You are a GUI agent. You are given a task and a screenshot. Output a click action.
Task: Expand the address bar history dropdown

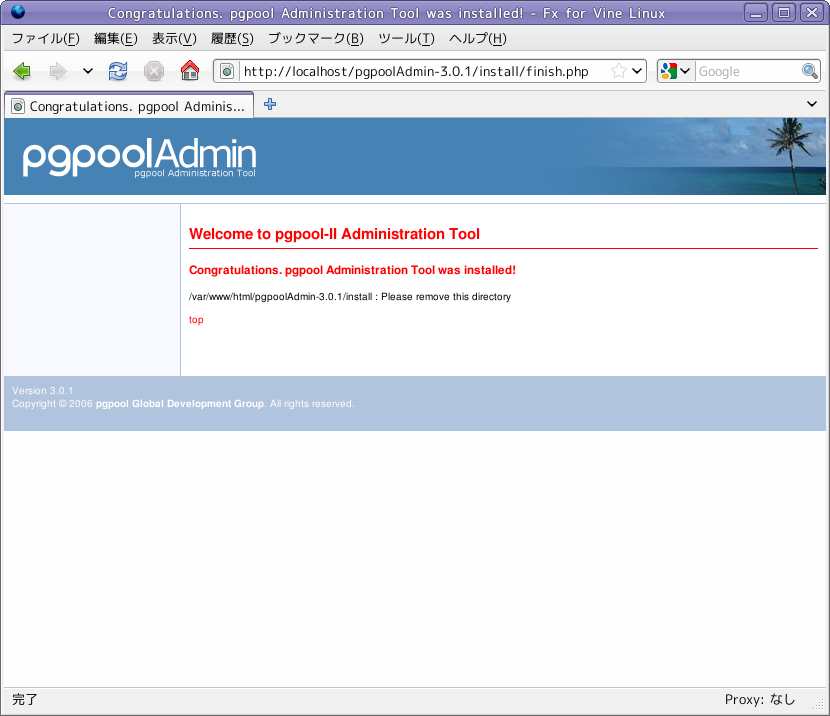[x=637, y=71]
